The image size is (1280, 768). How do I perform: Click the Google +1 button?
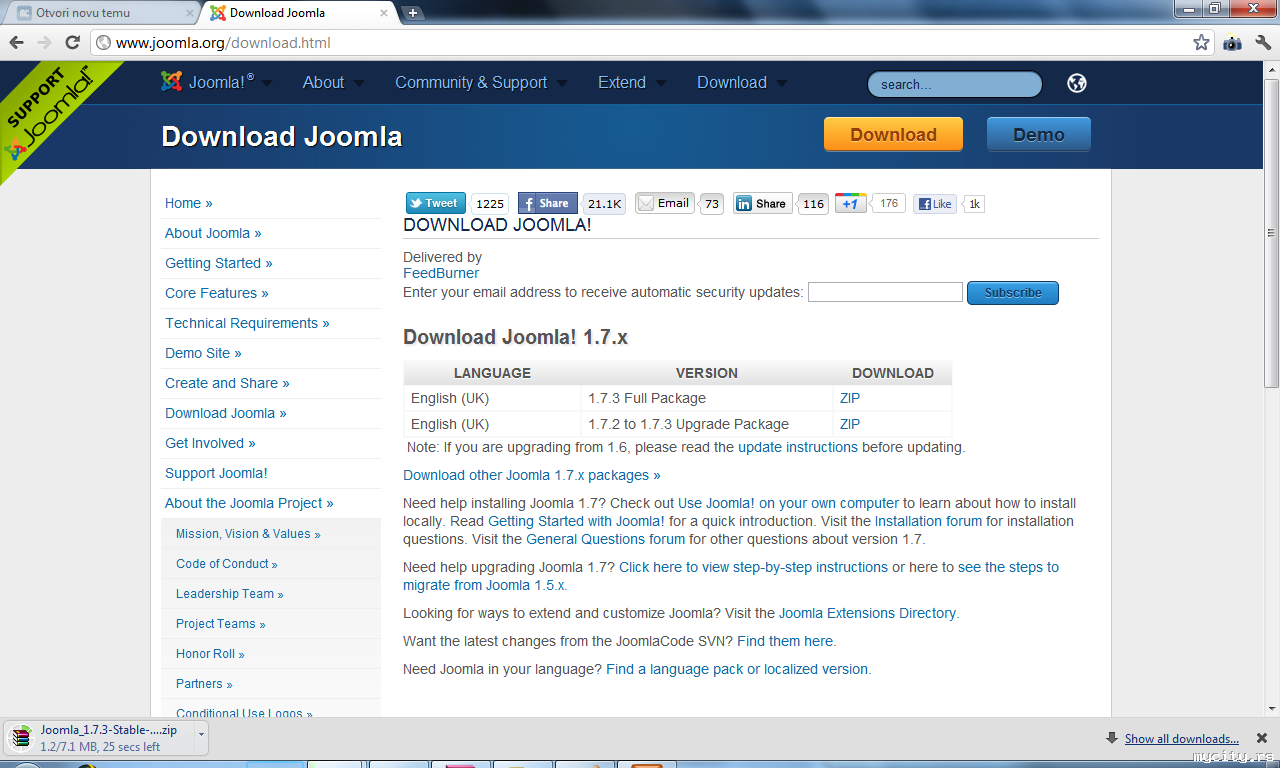(850, 203)
